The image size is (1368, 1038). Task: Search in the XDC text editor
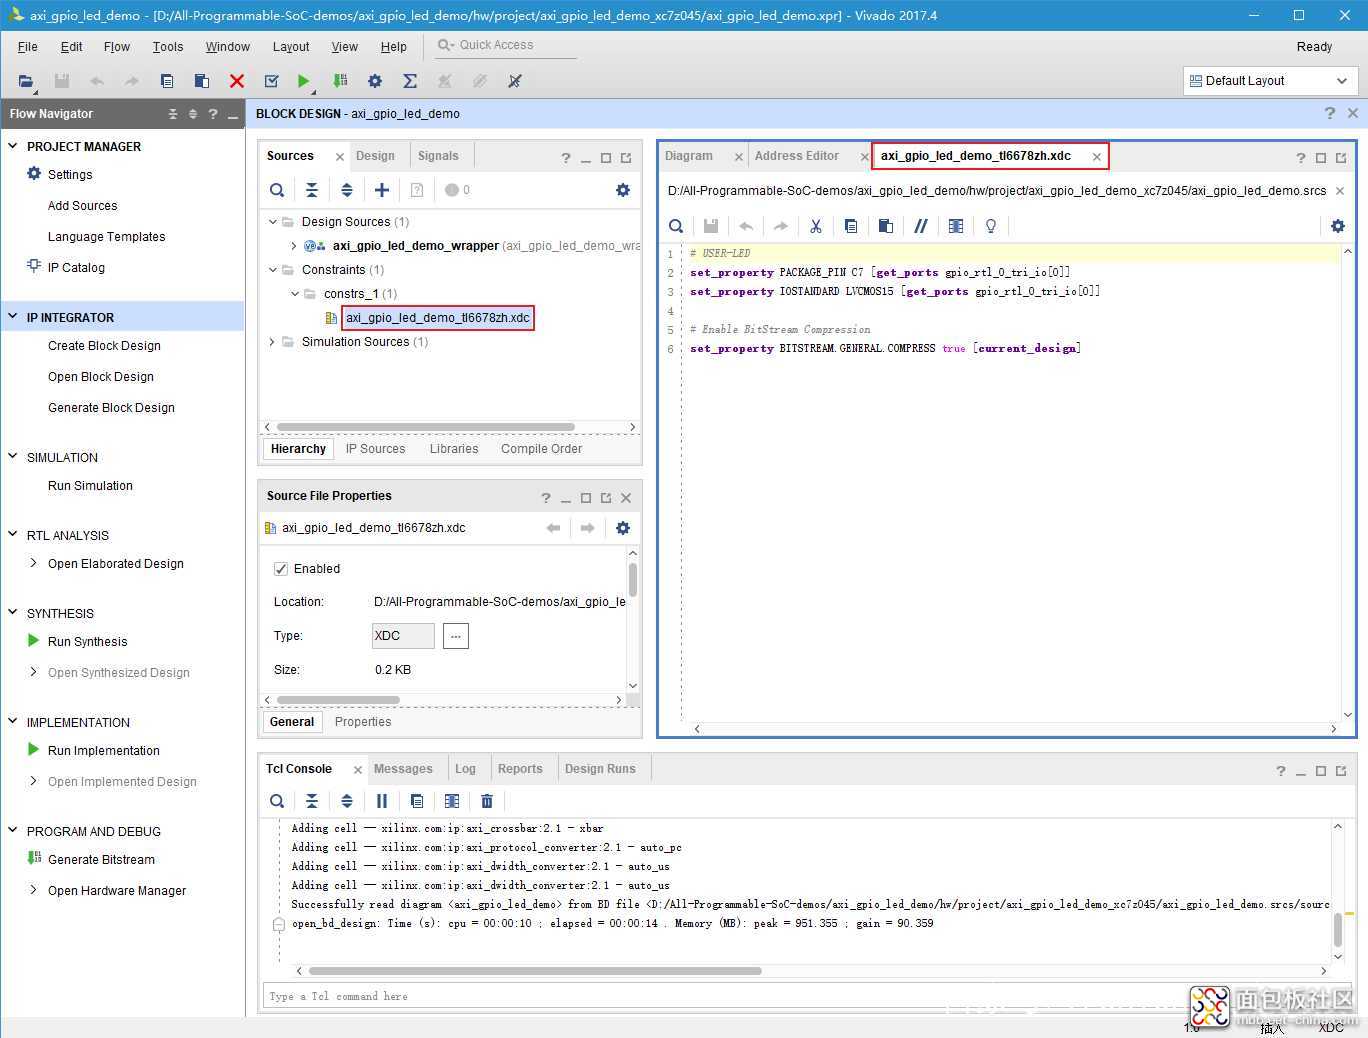click(x=676, y=226)
